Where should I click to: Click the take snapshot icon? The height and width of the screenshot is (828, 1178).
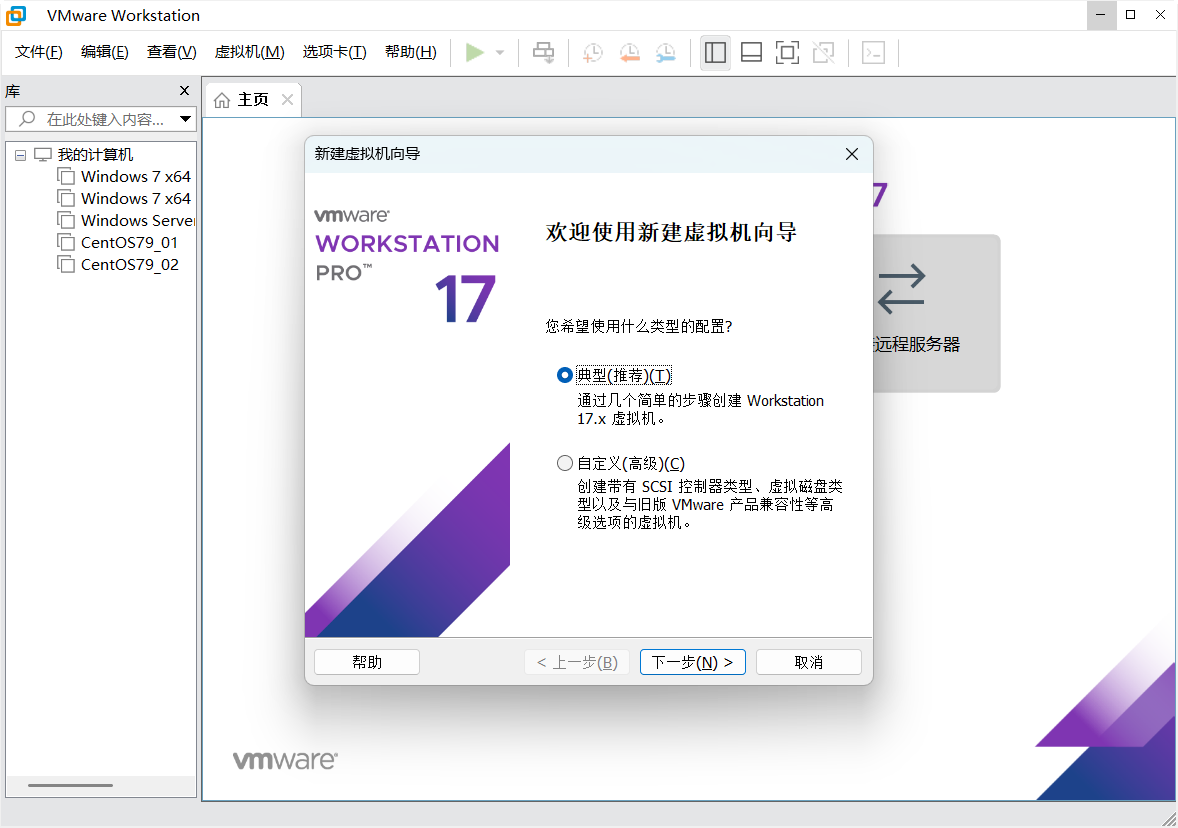pos(593,53)
